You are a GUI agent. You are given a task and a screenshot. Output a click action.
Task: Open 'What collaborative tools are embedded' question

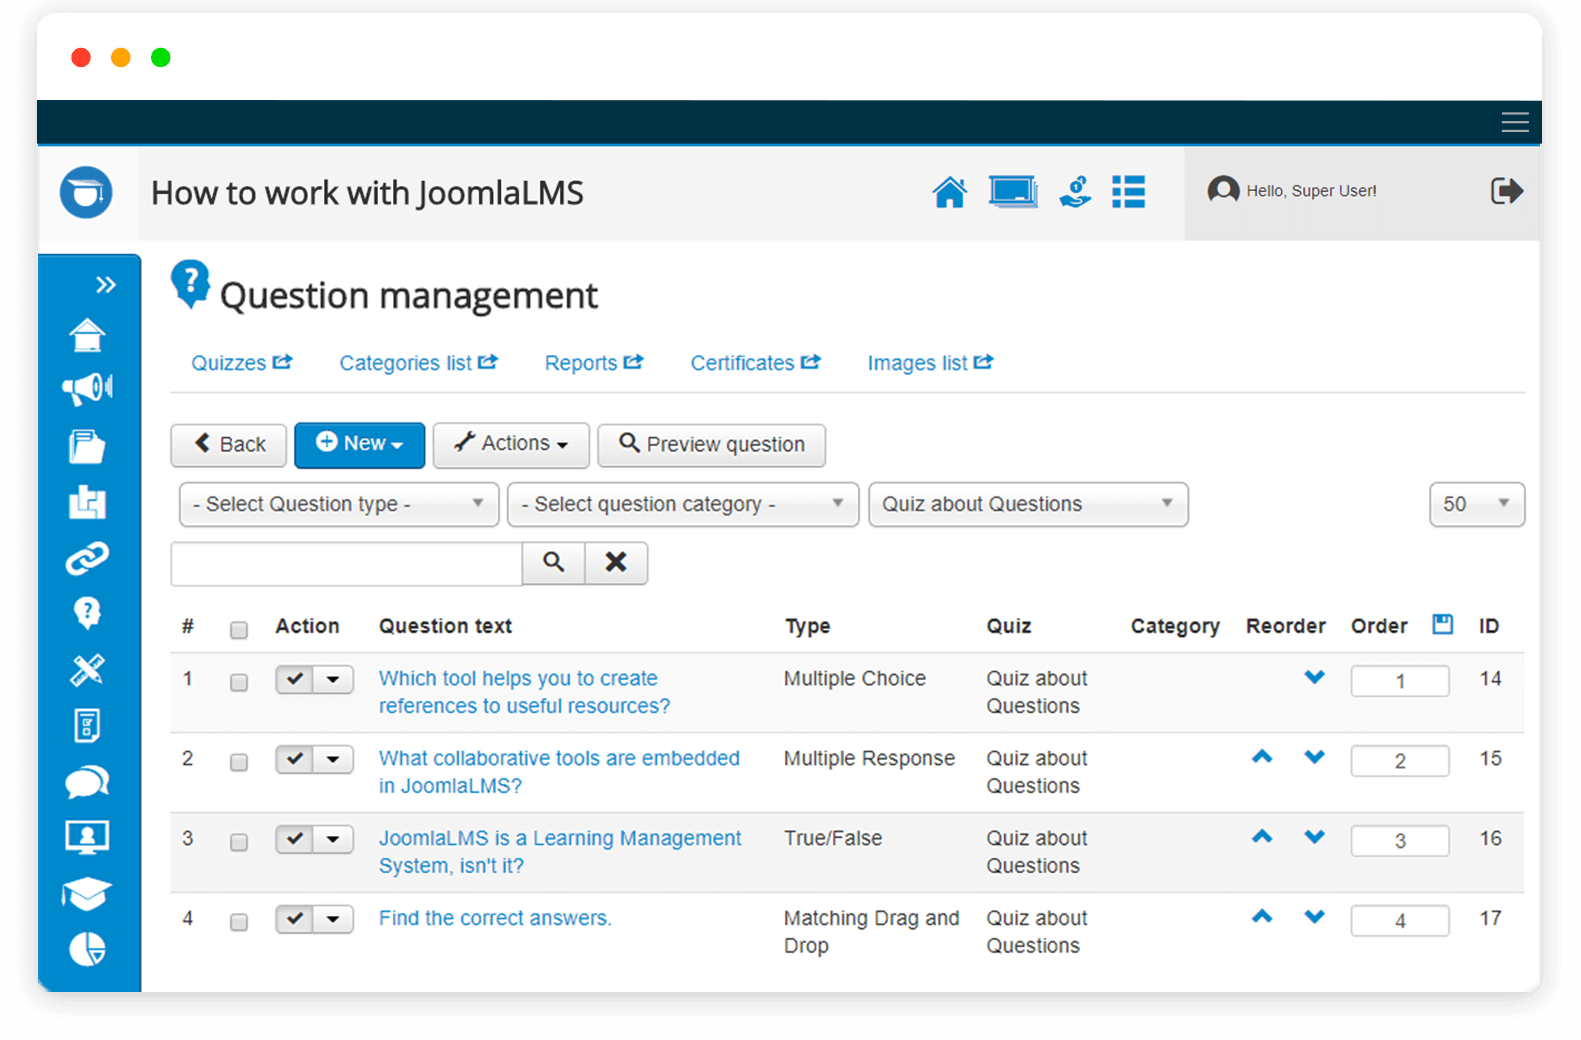click(559, 772)
